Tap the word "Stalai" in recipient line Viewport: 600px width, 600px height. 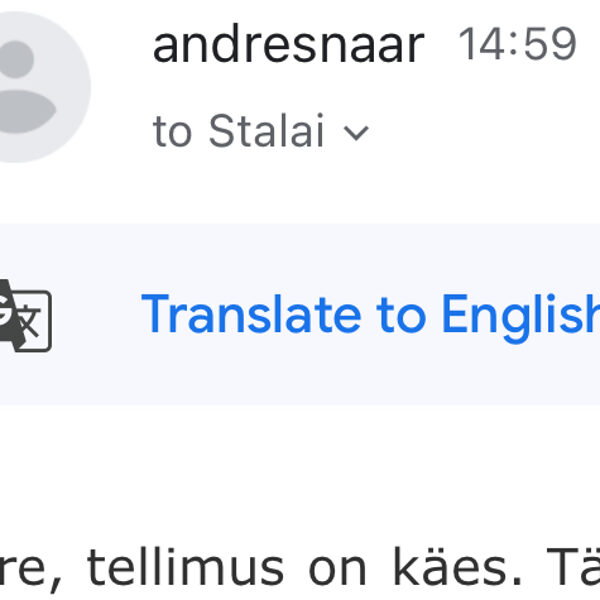click(x=266, y=132)
